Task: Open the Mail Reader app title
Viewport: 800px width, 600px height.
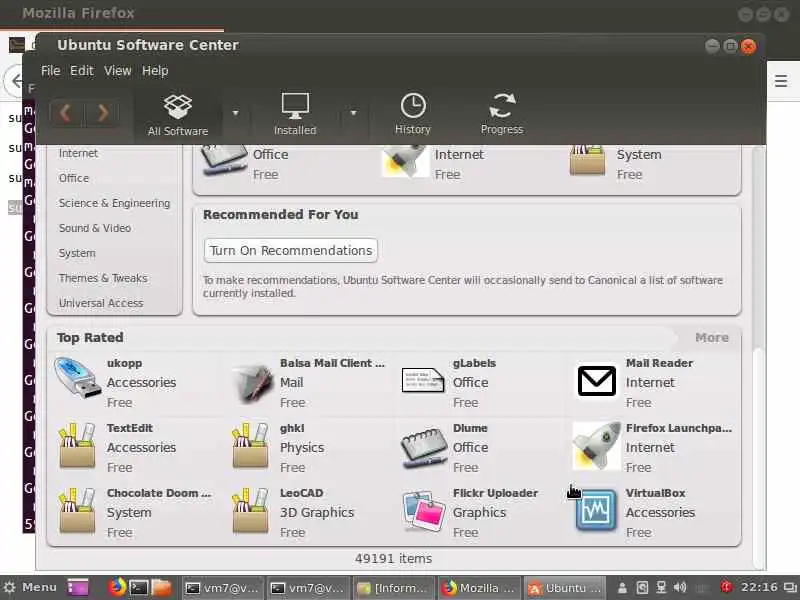Action: coord(660,363)
